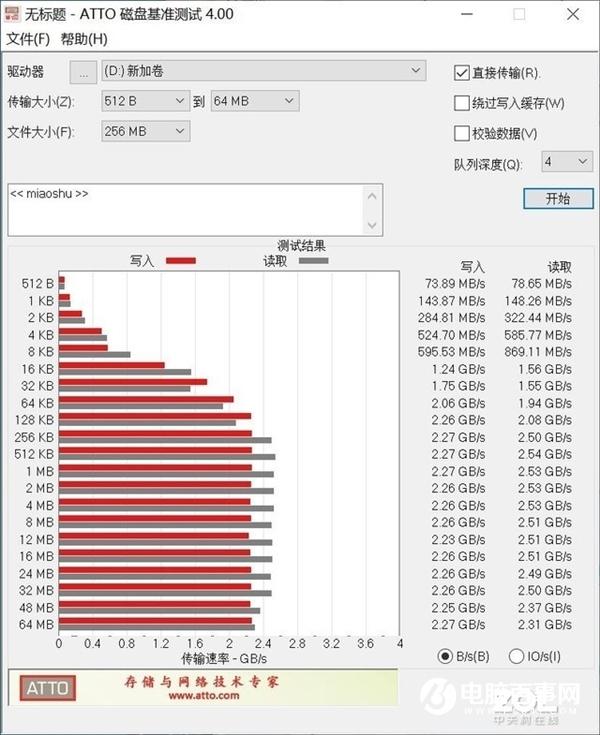The height and width of the screenshot is (735, 600).
Task: Uncheck the 直接传输(R) checkbox
Action: coord(462,73)
